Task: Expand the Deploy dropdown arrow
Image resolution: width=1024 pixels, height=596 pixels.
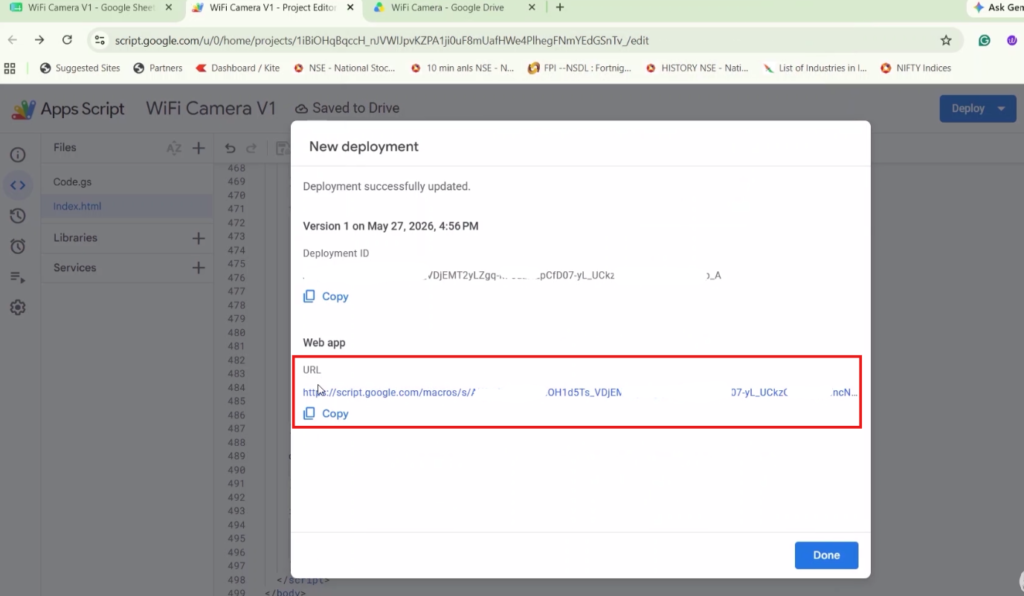Action: coord(1002,108)
